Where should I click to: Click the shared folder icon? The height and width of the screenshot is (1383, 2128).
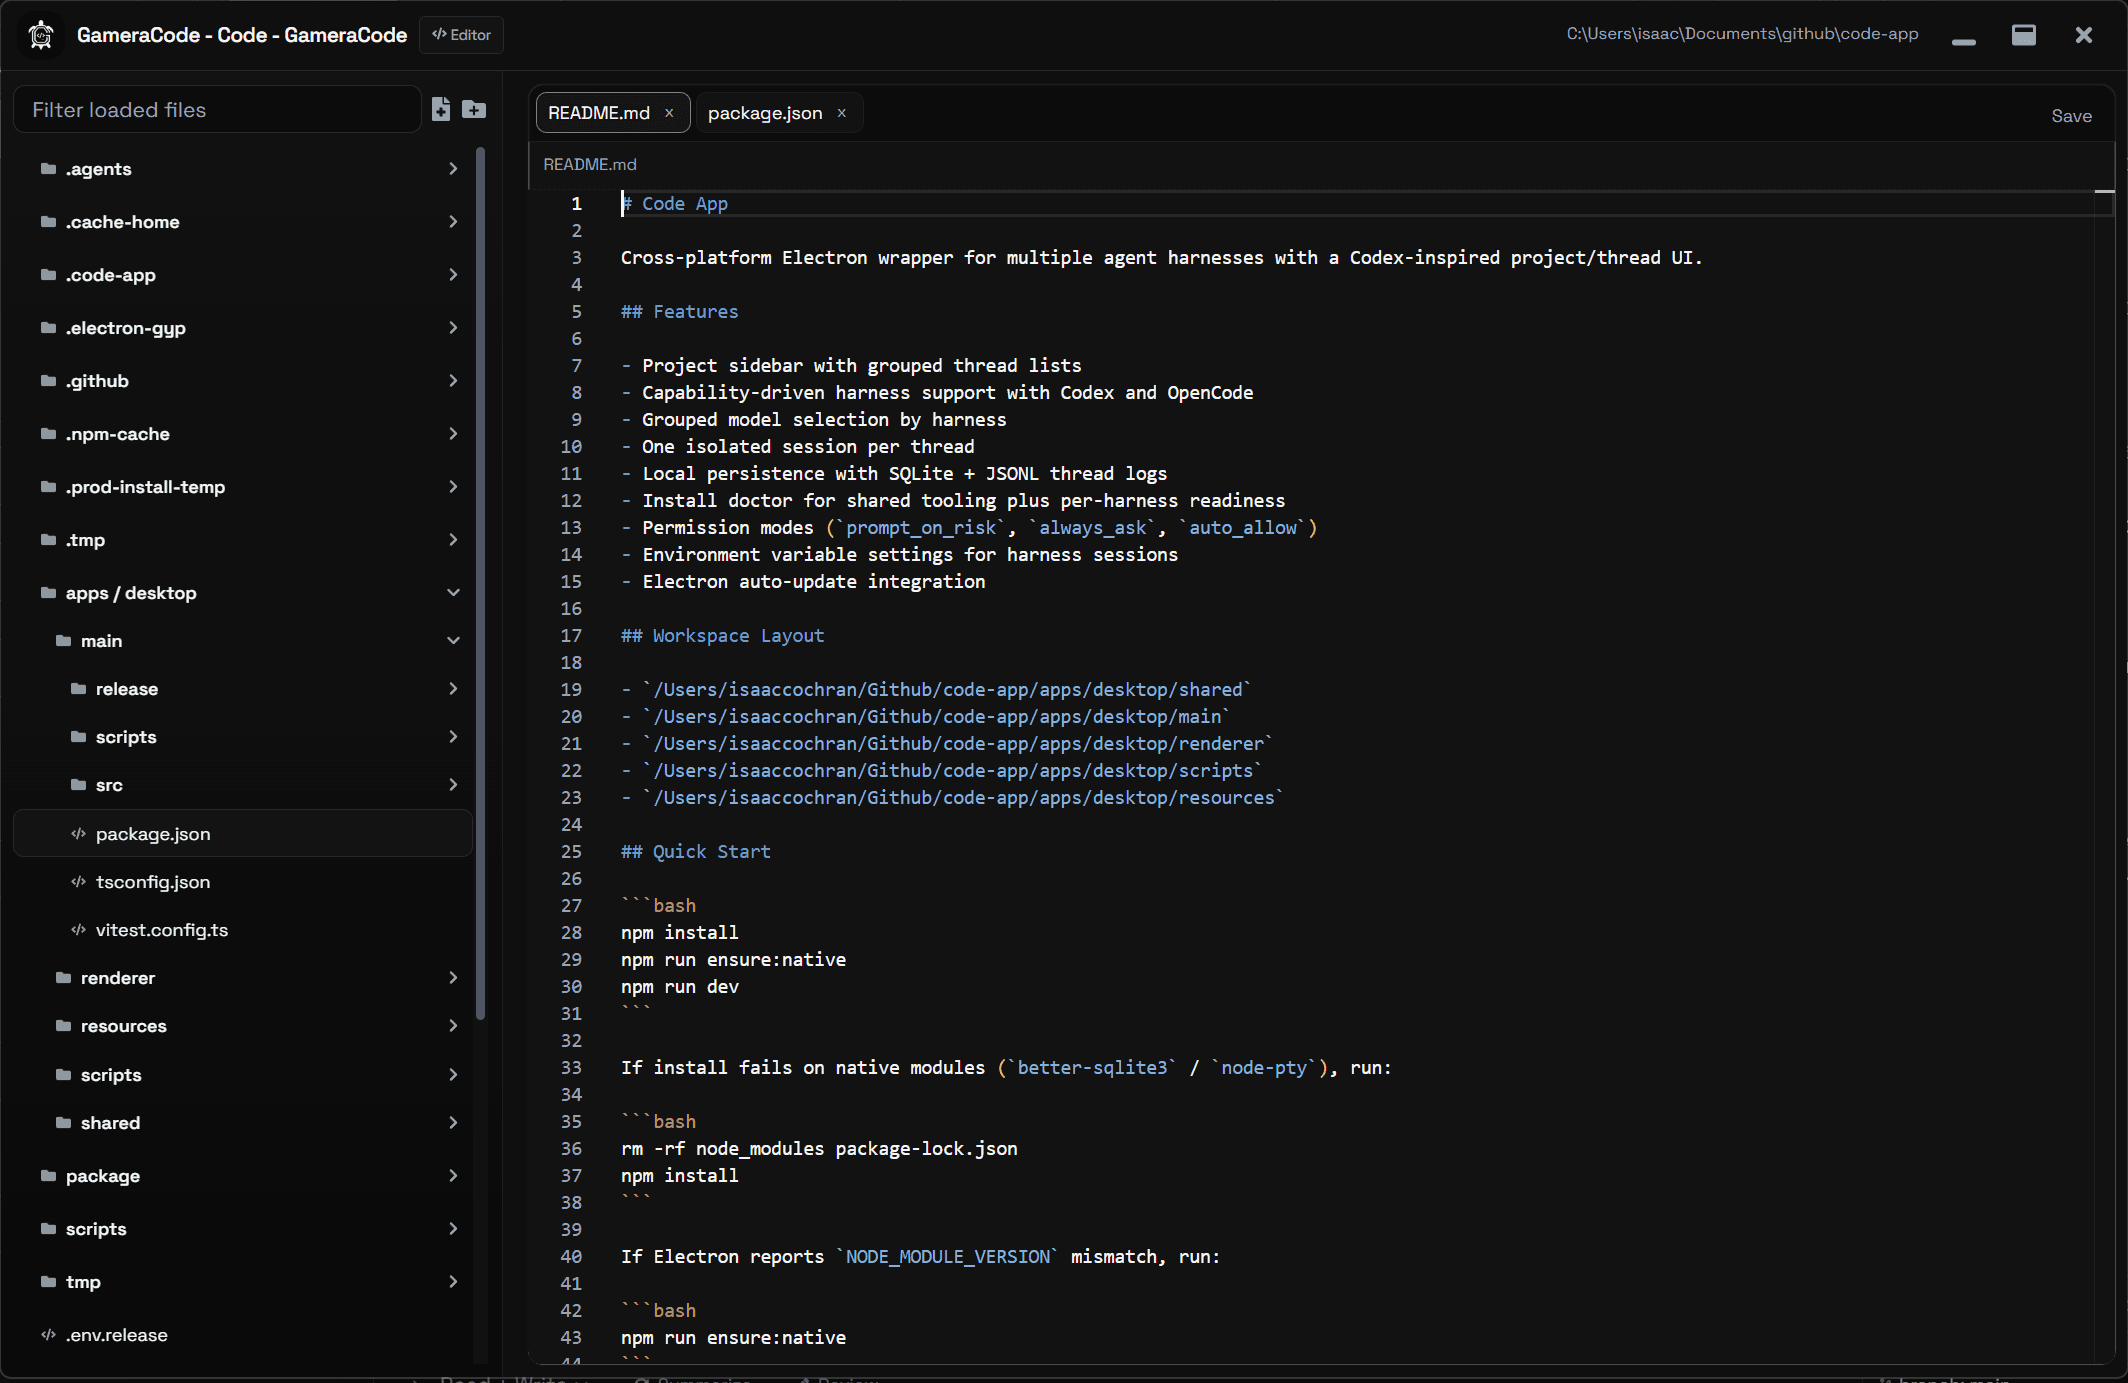coord(63,1122)
